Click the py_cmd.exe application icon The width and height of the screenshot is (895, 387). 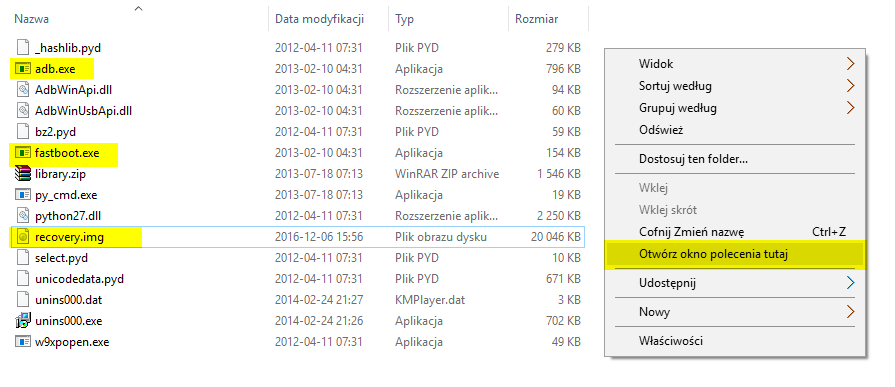point(23,195)
